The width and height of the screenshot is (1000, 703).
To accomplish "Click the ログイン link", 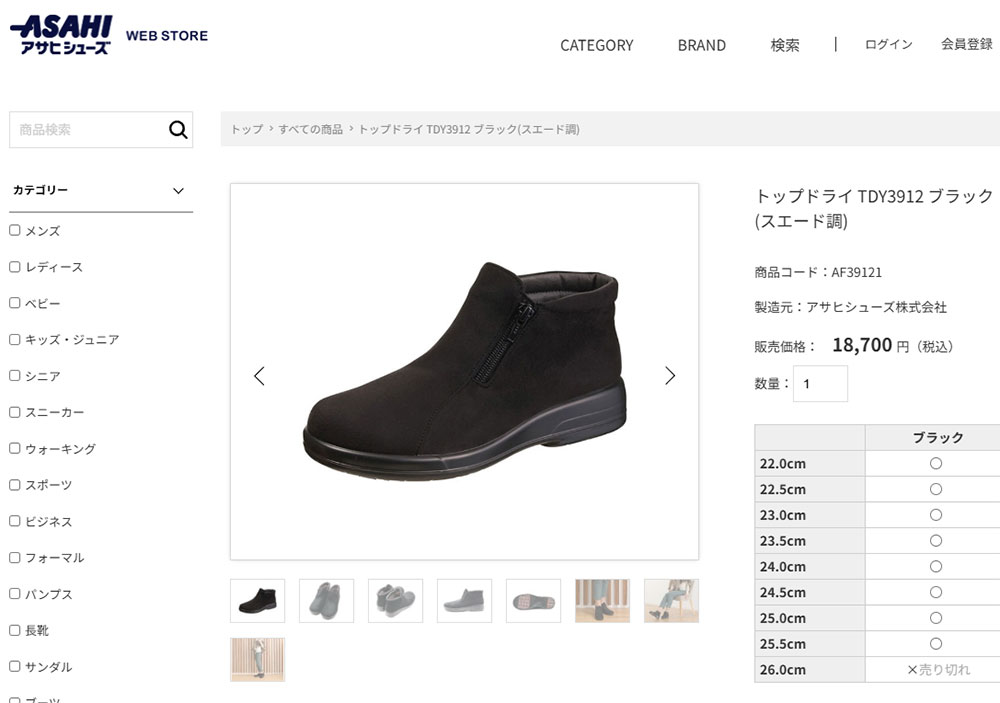I will click(x=888, y=44).
